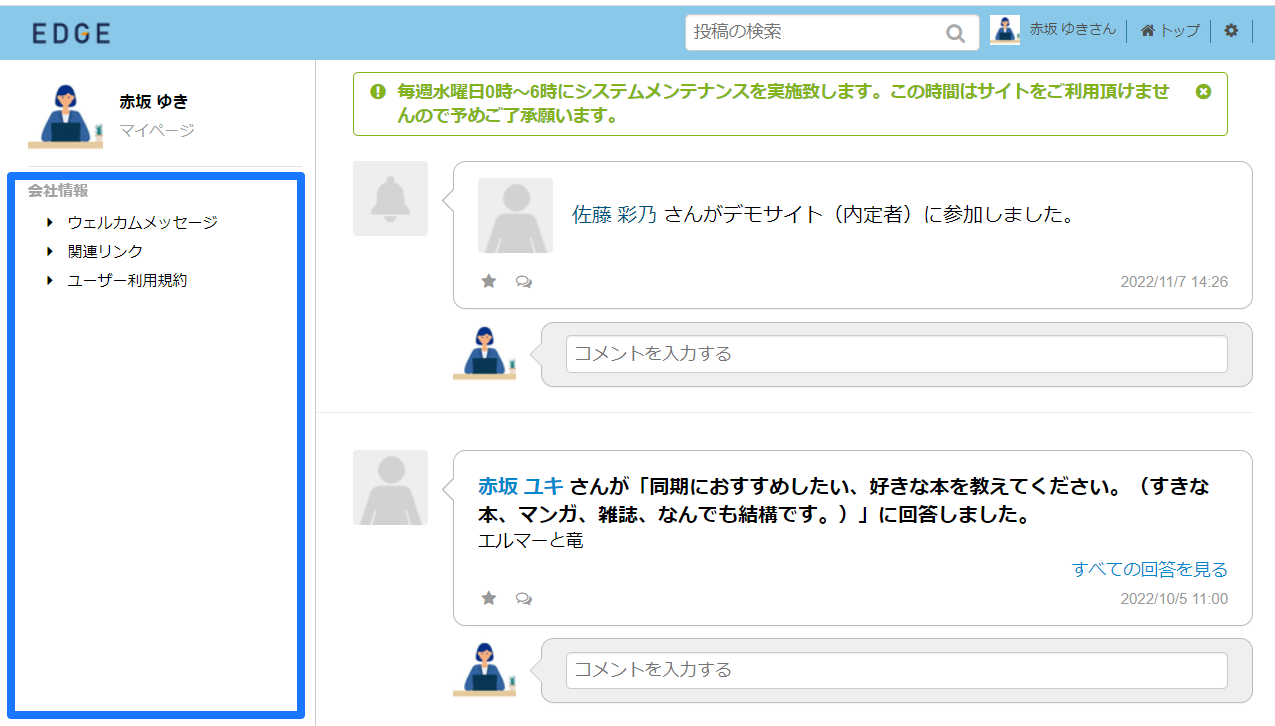Open 関連リンク in the sidebar
The image size is (1275, 726).
[x=105, y=251]
